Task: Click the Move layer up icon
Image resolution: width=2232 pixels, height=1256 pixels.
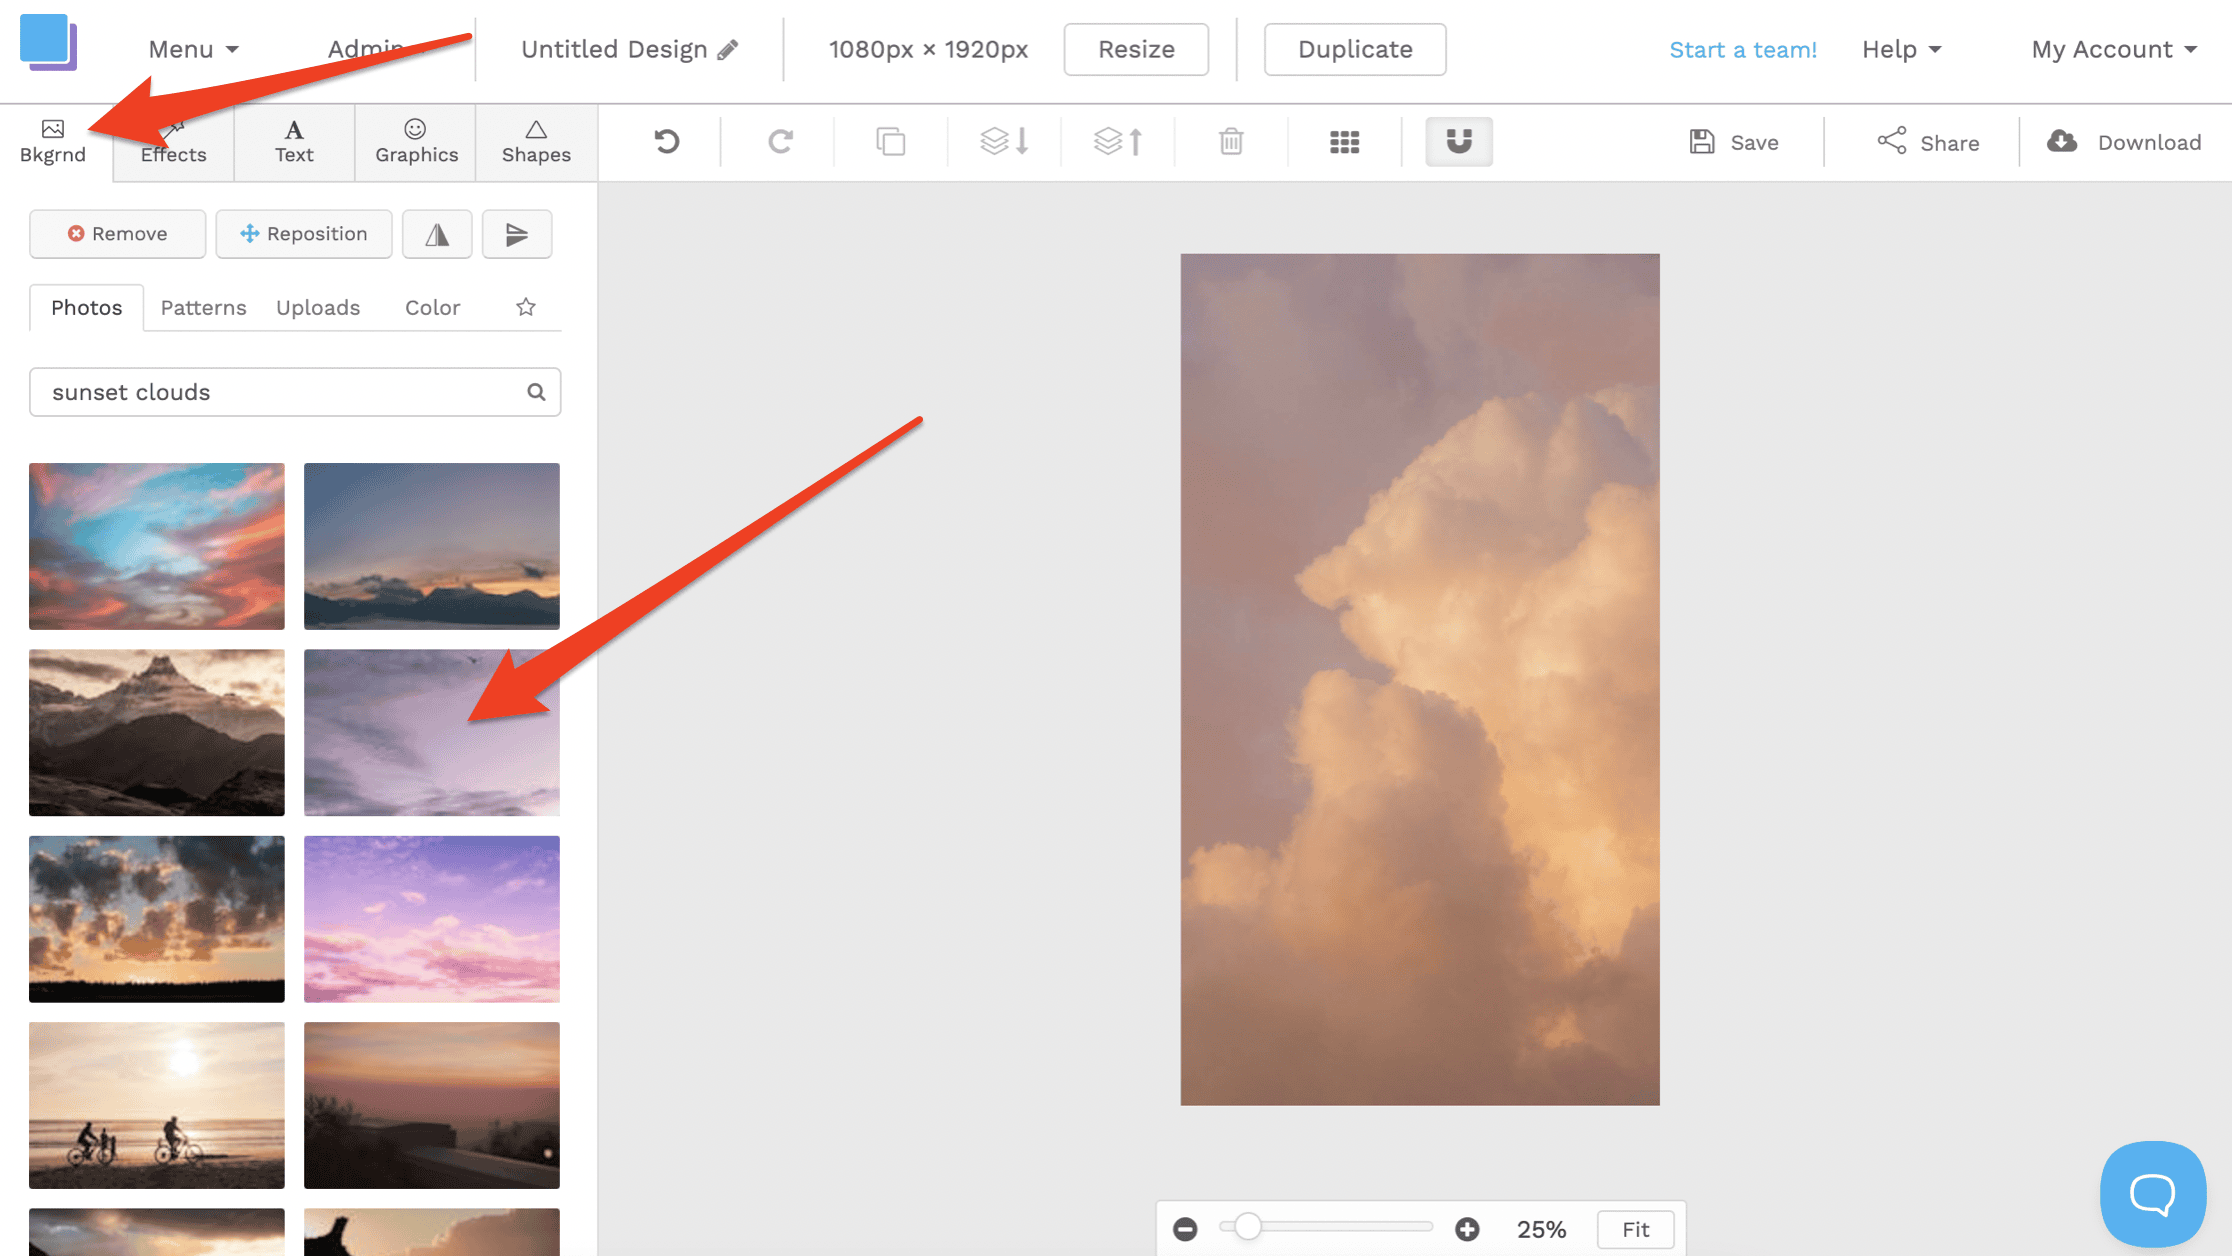Action: tap(1116, 141)
